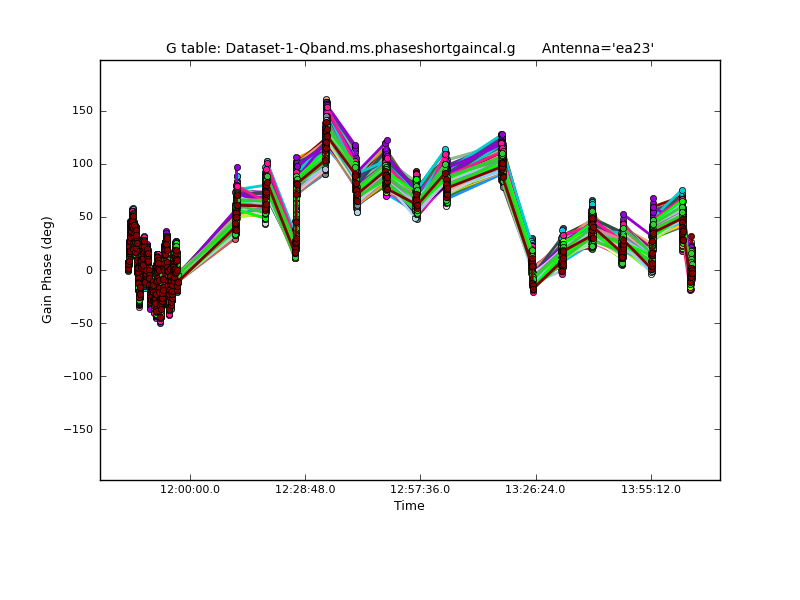Click the highest gain phase data peak

(x=326, y=101)
